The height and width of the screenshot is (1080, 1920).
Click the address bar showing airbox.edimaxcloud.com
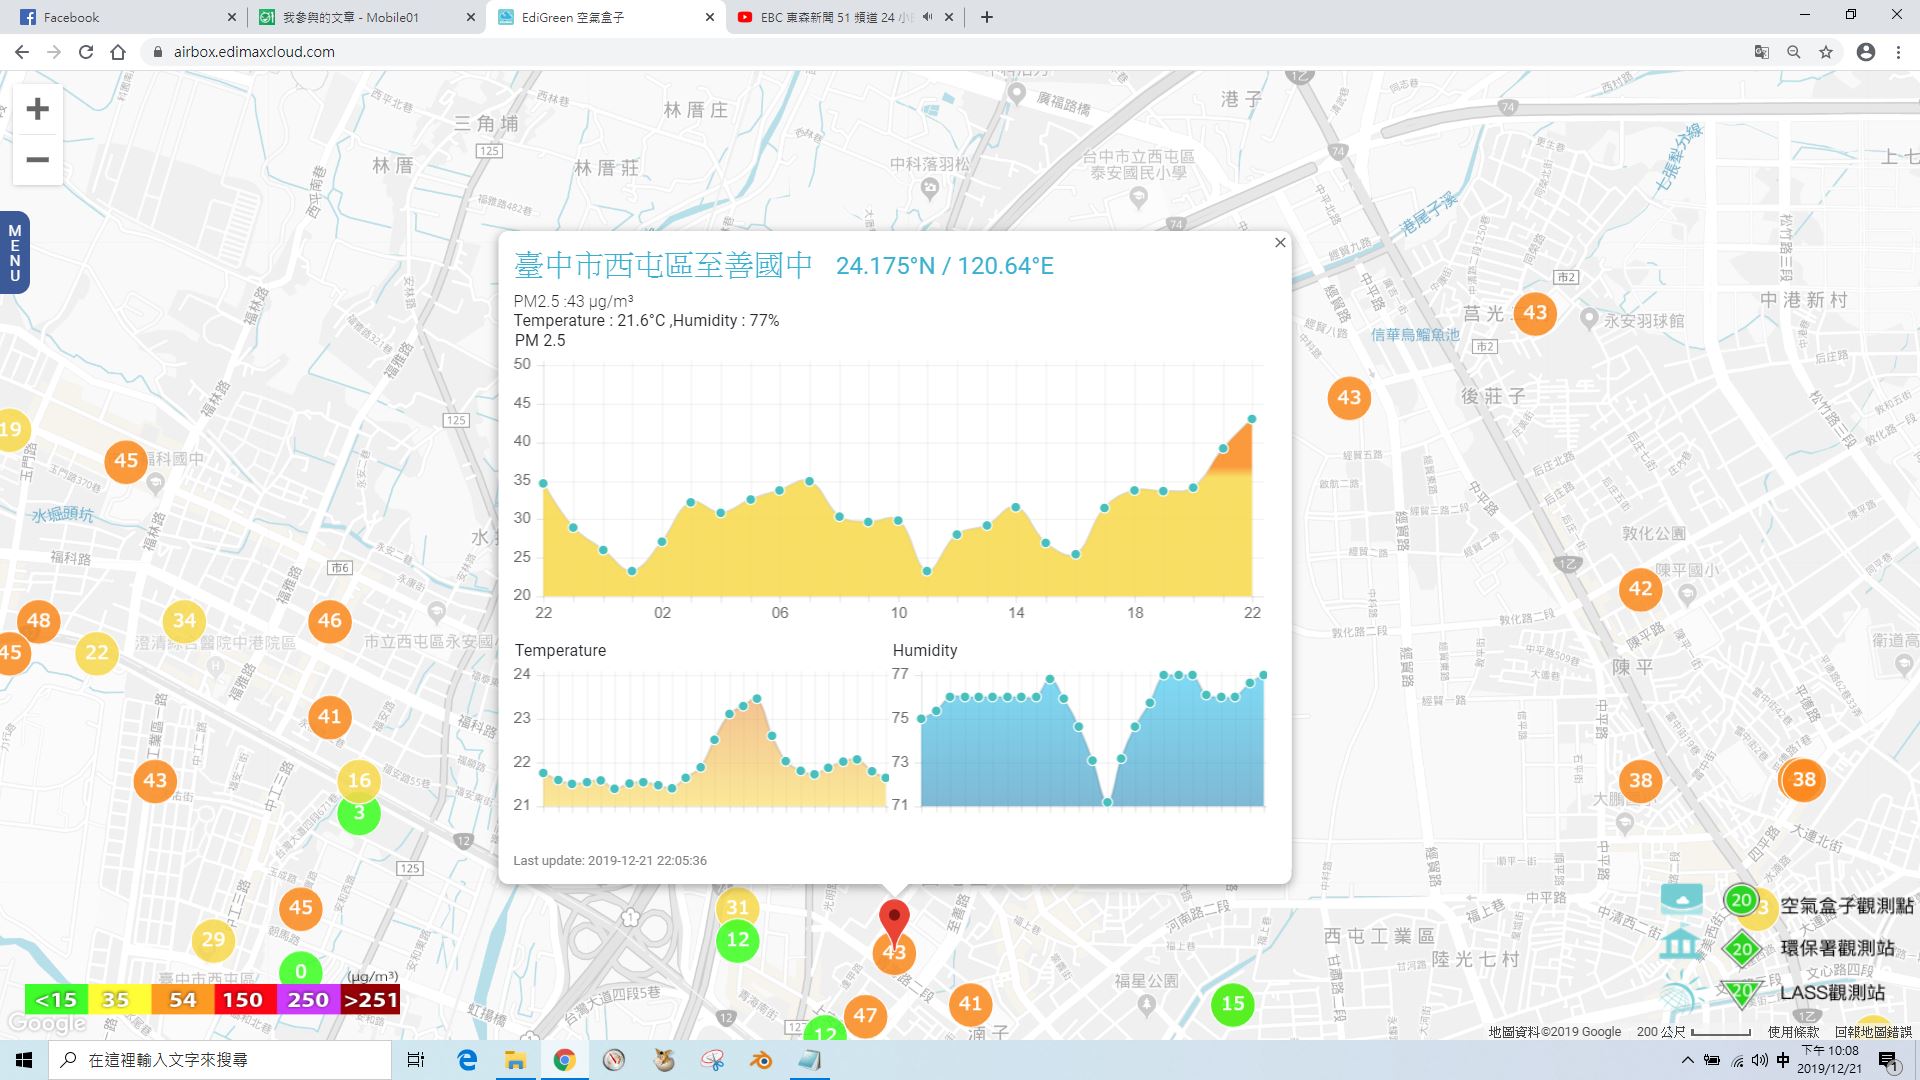click(940, 52)
